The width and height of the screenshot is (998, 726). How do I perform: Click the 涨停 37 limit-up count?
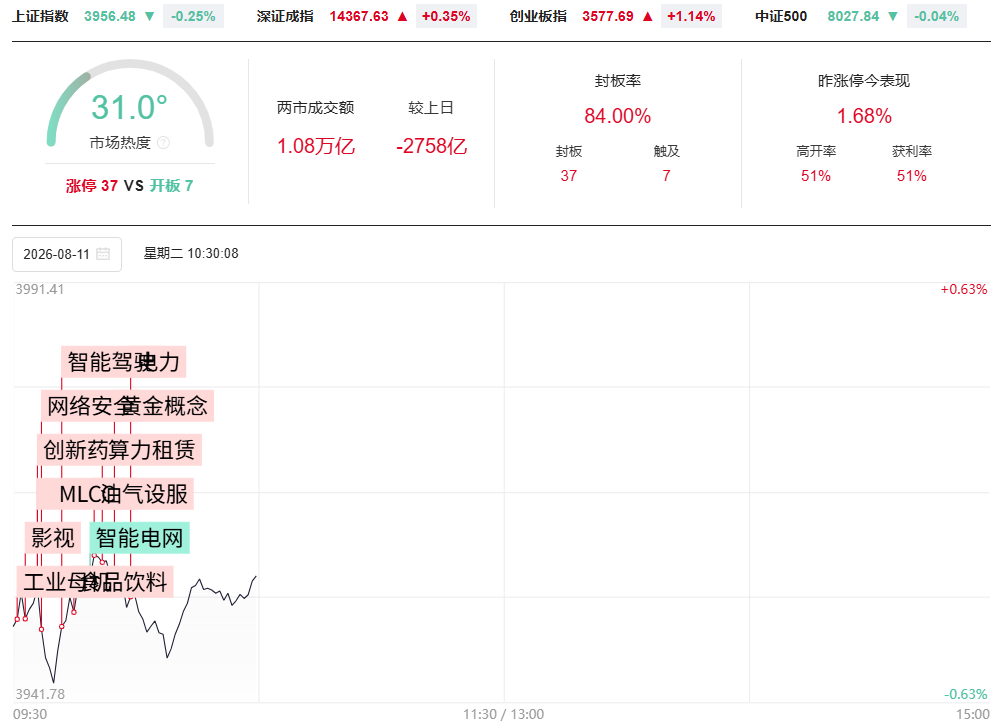click(92, 186)
